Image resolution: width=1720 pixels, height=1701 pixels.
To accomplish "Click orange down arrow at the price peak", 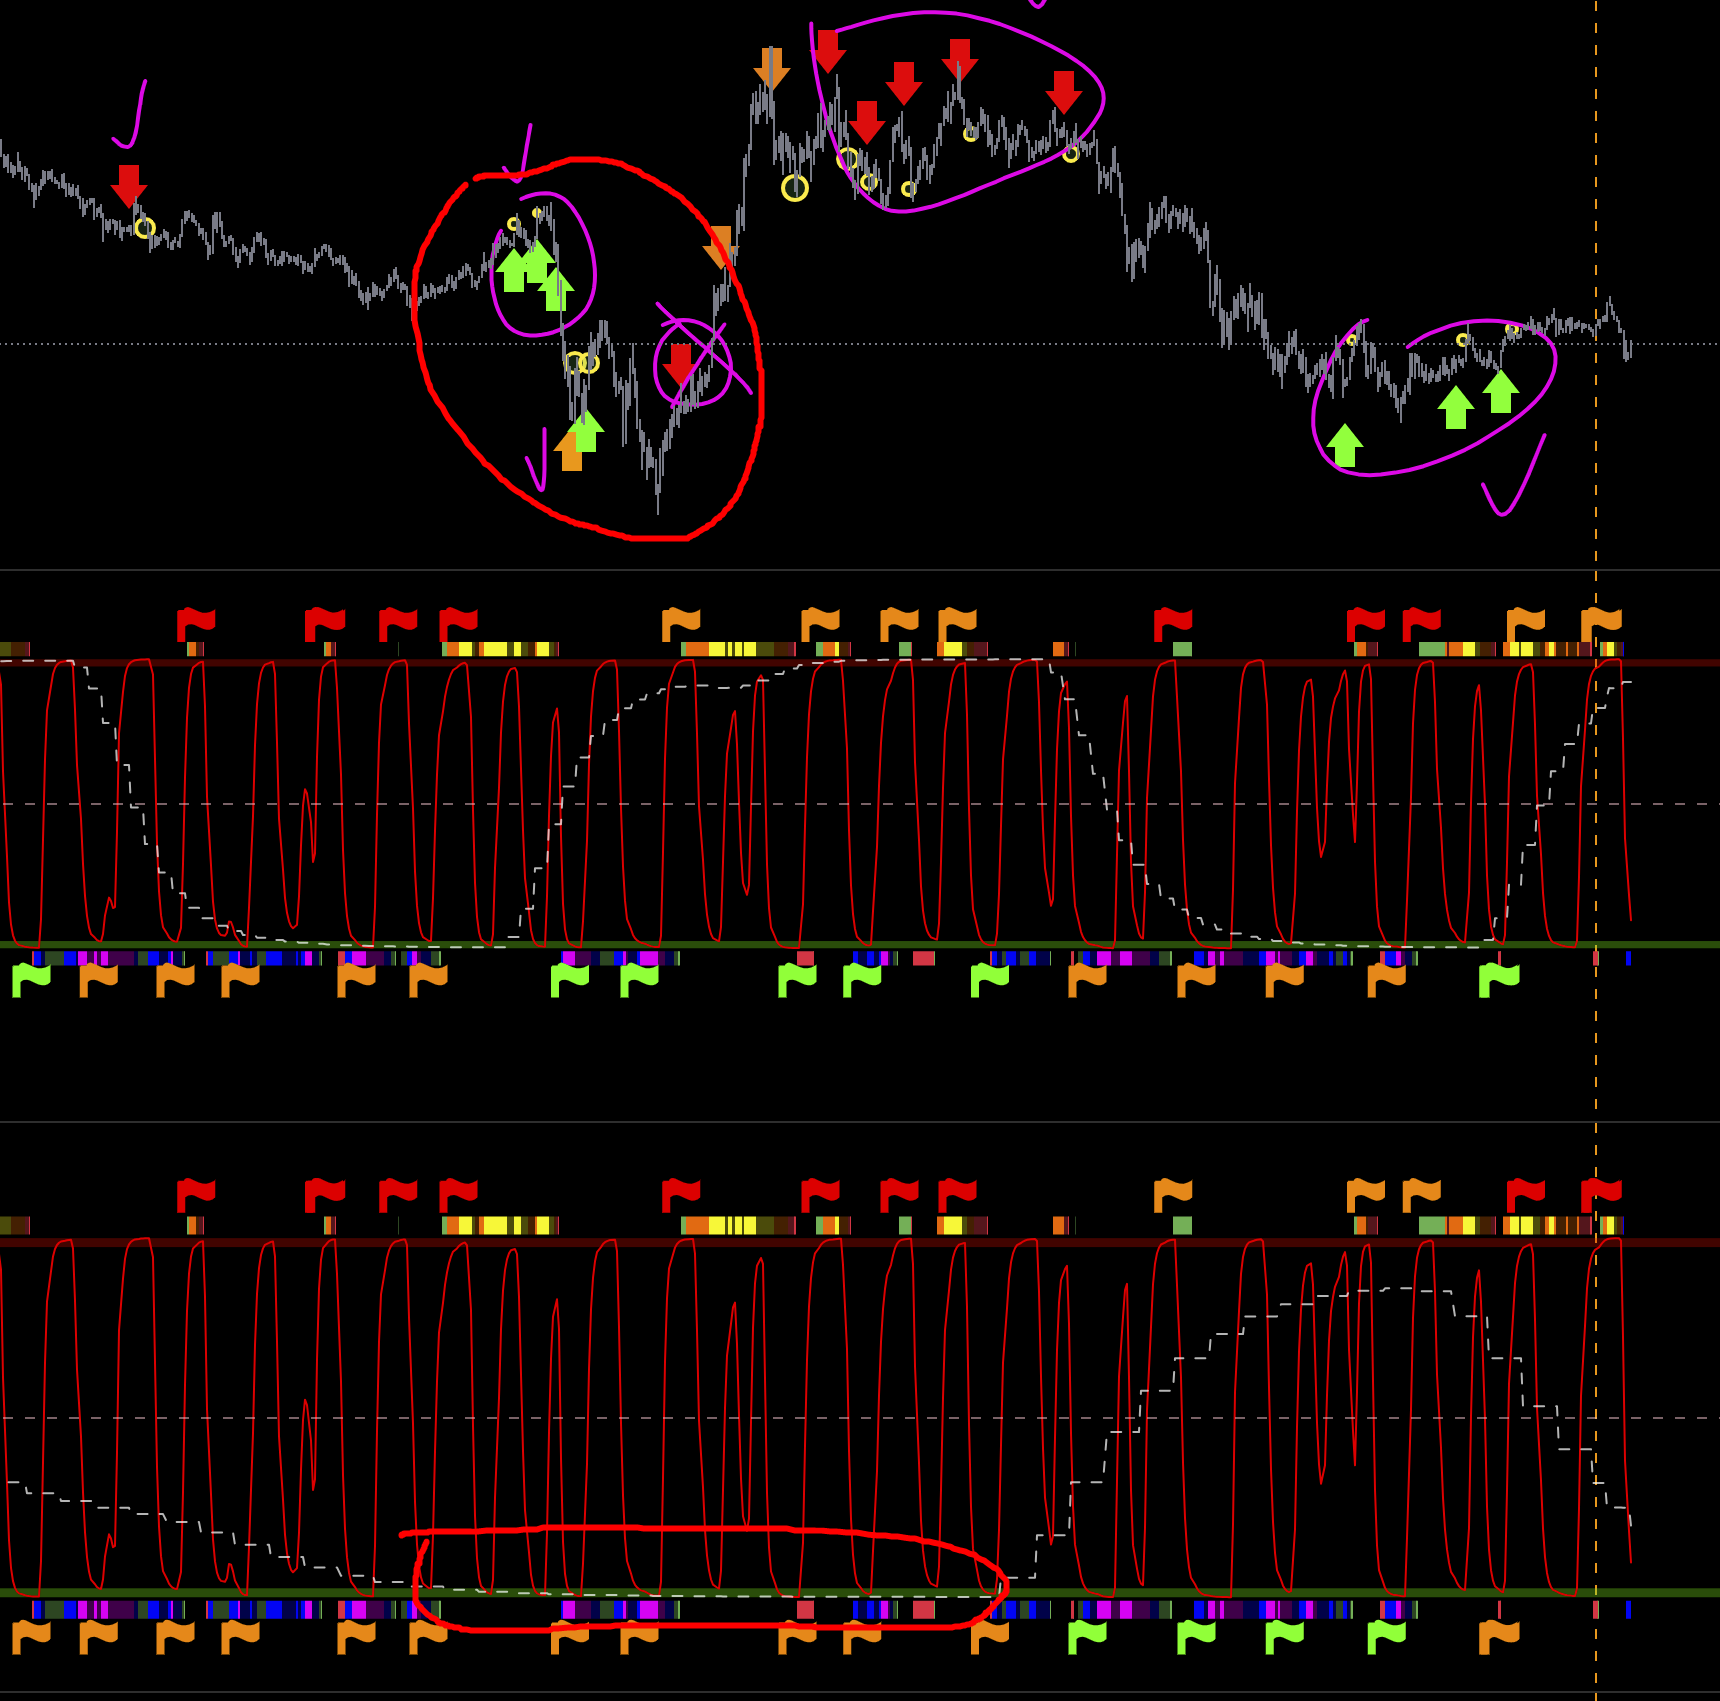I will click(x=771, y=68).
